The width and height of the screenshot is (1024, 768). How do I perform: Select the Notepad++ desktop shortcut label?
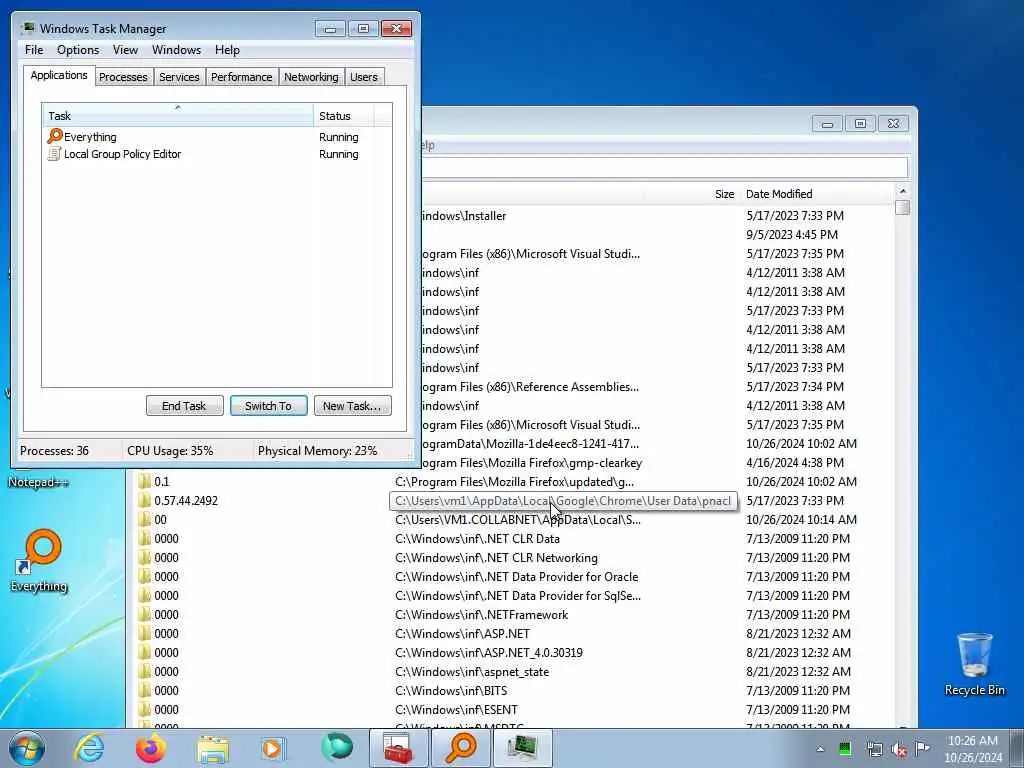point(38,483)
